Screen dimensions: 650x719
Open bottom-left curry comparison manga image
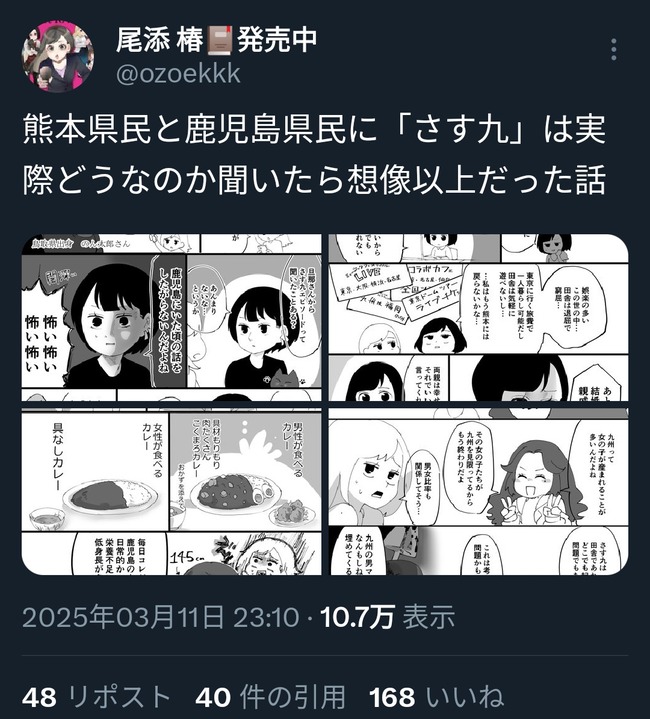coord(171,492)
